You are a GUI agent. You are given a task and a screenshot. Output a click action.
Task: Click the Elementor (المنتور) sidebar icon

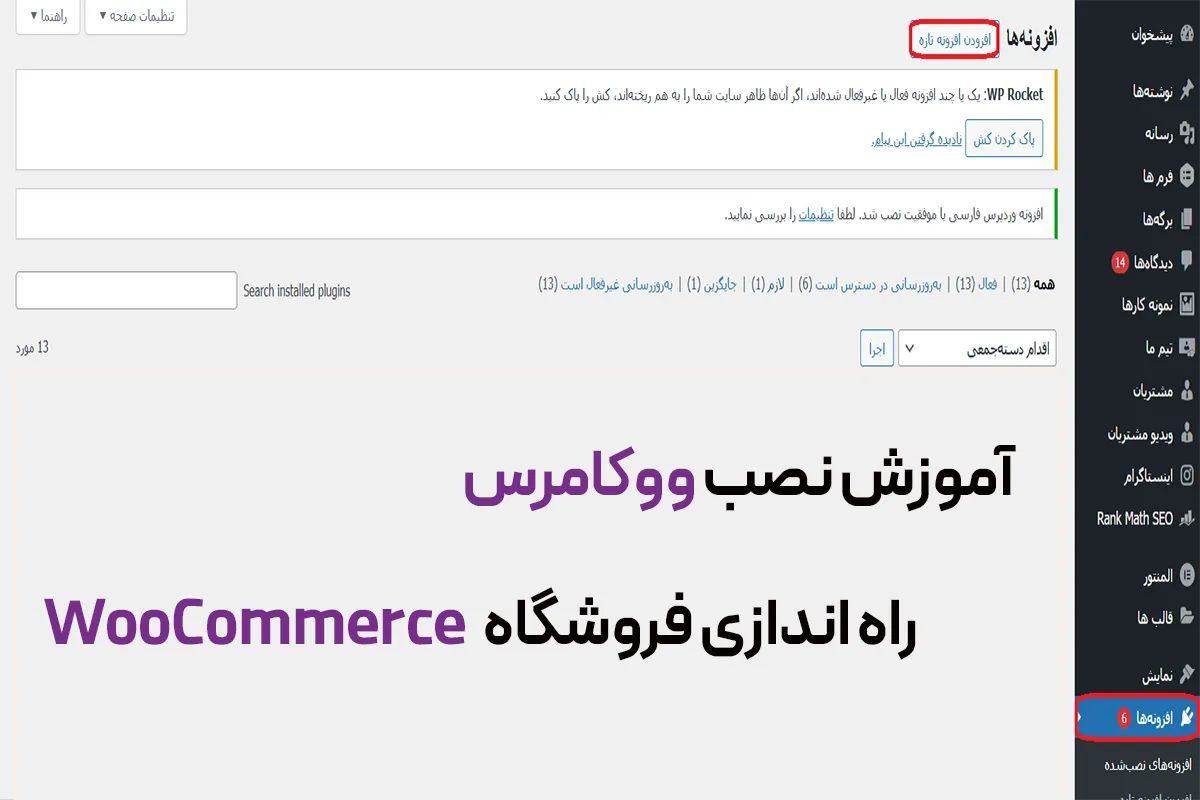[x=1188, y=576]
